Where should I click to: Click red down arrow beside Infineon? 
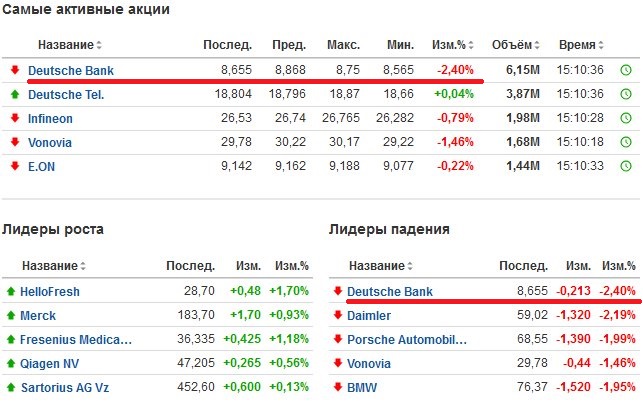pyautogui.click(x=15, y=118)
